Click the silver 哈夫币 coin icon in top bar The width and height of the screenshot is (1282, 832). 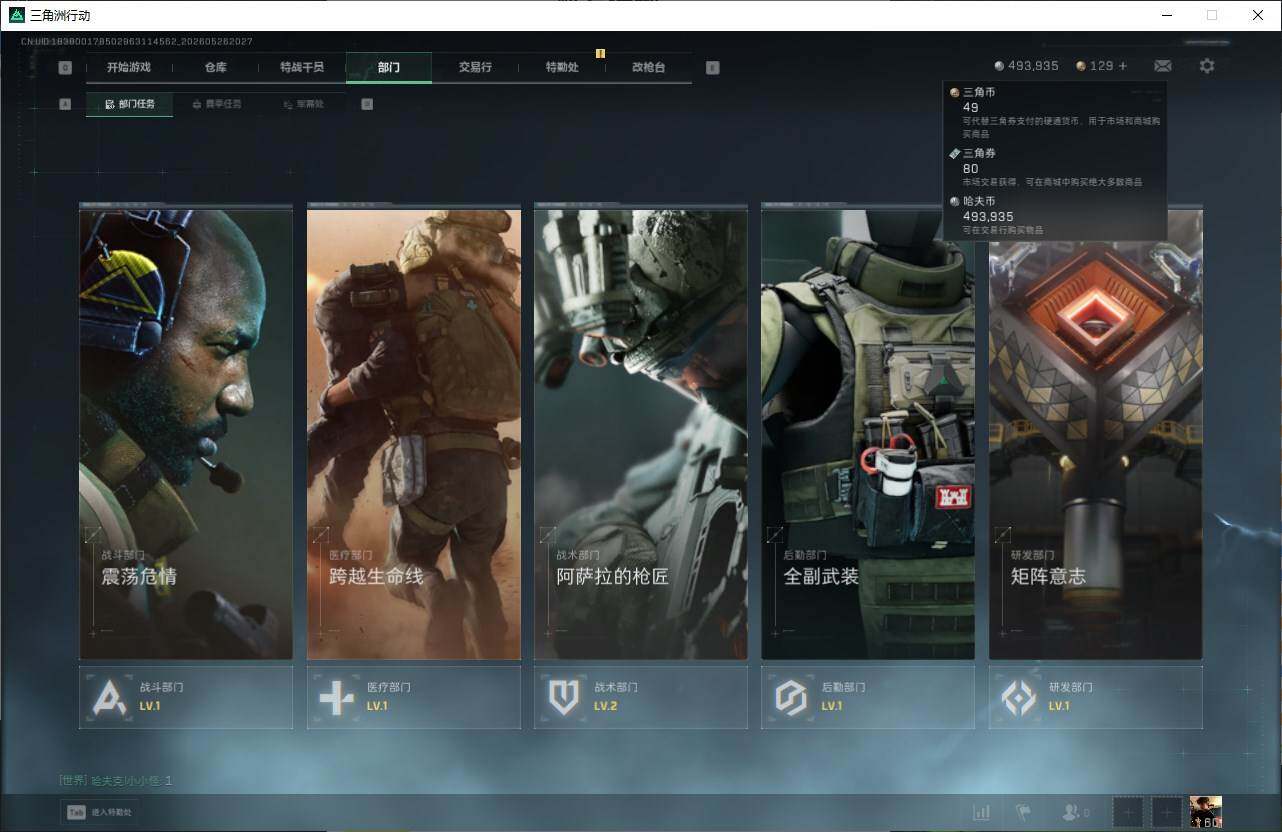pos(999,66)
